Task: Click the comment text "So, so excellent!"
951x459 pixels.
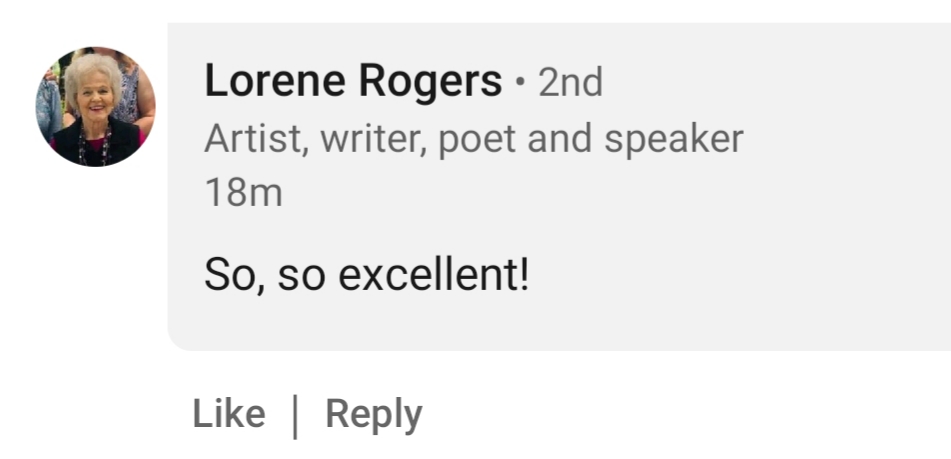Action: pos(366,274)
